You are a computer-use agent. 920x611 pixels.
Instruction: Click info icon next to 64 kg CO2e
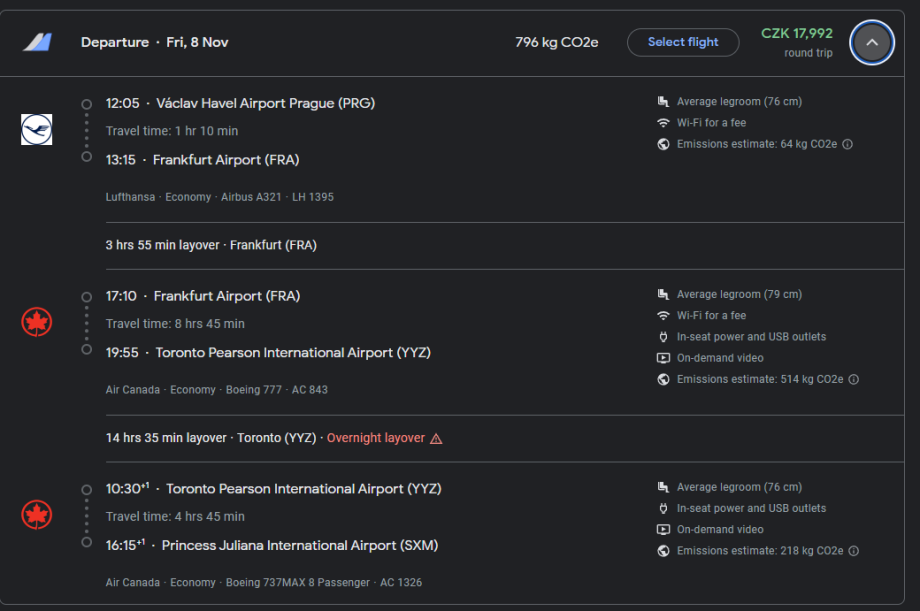tap(848, 144)
